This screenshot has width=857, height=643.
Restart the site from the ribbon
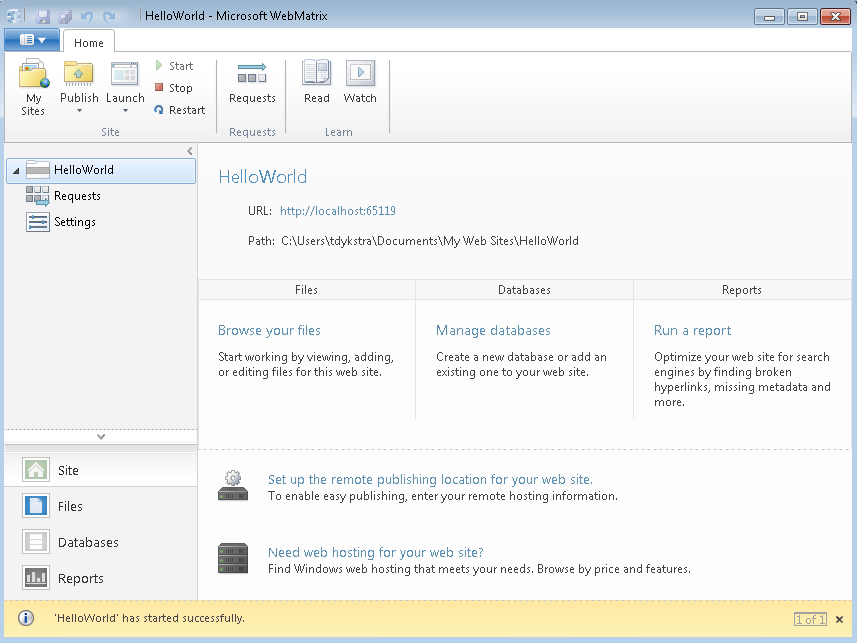(180, 110)
